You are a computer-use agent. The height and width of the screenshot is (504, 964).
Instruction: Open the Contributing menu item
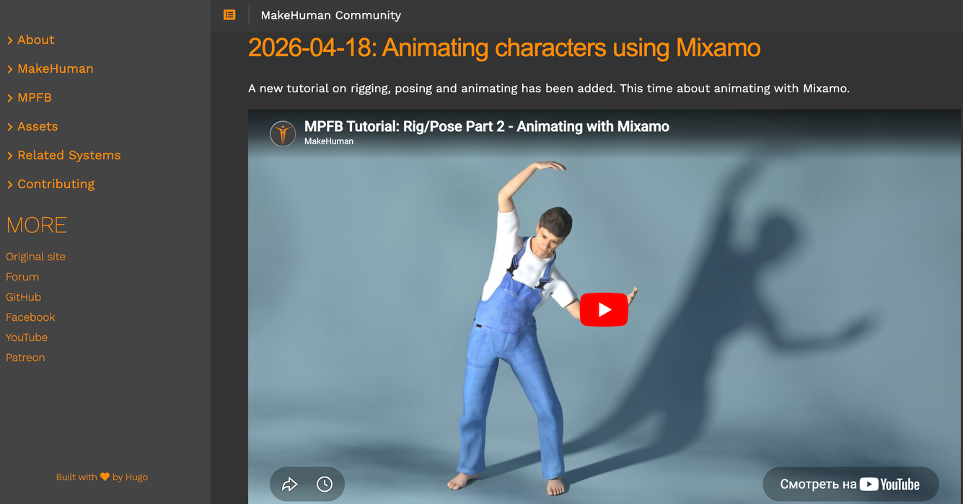pos(56,184)
